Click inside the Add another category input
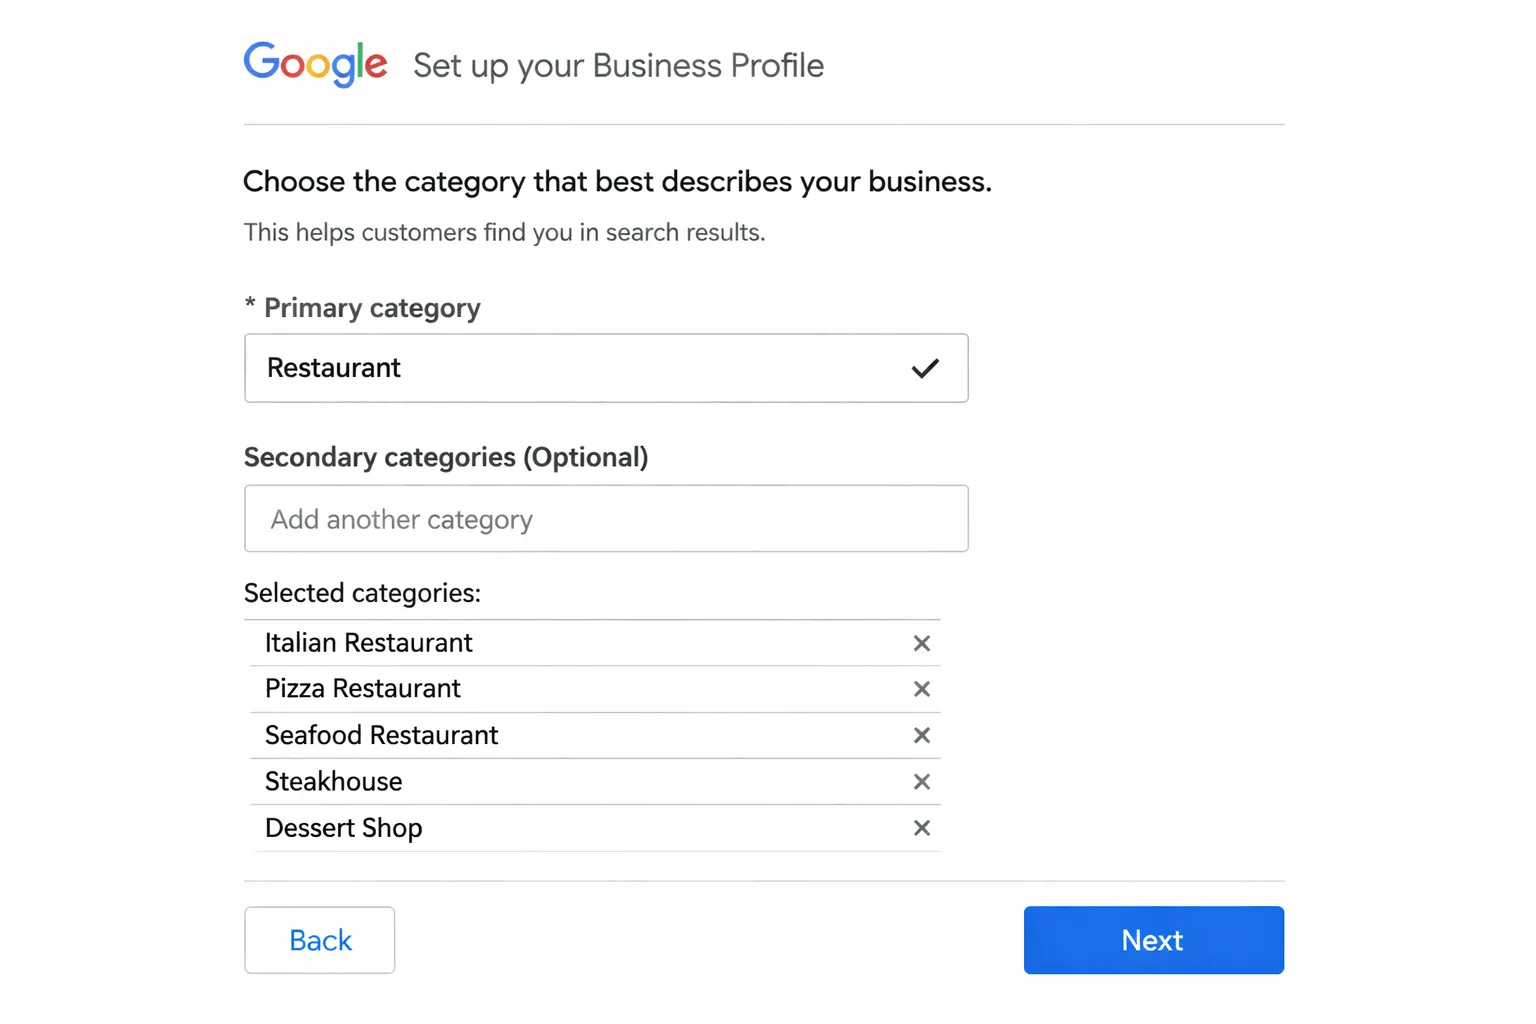 606,519
